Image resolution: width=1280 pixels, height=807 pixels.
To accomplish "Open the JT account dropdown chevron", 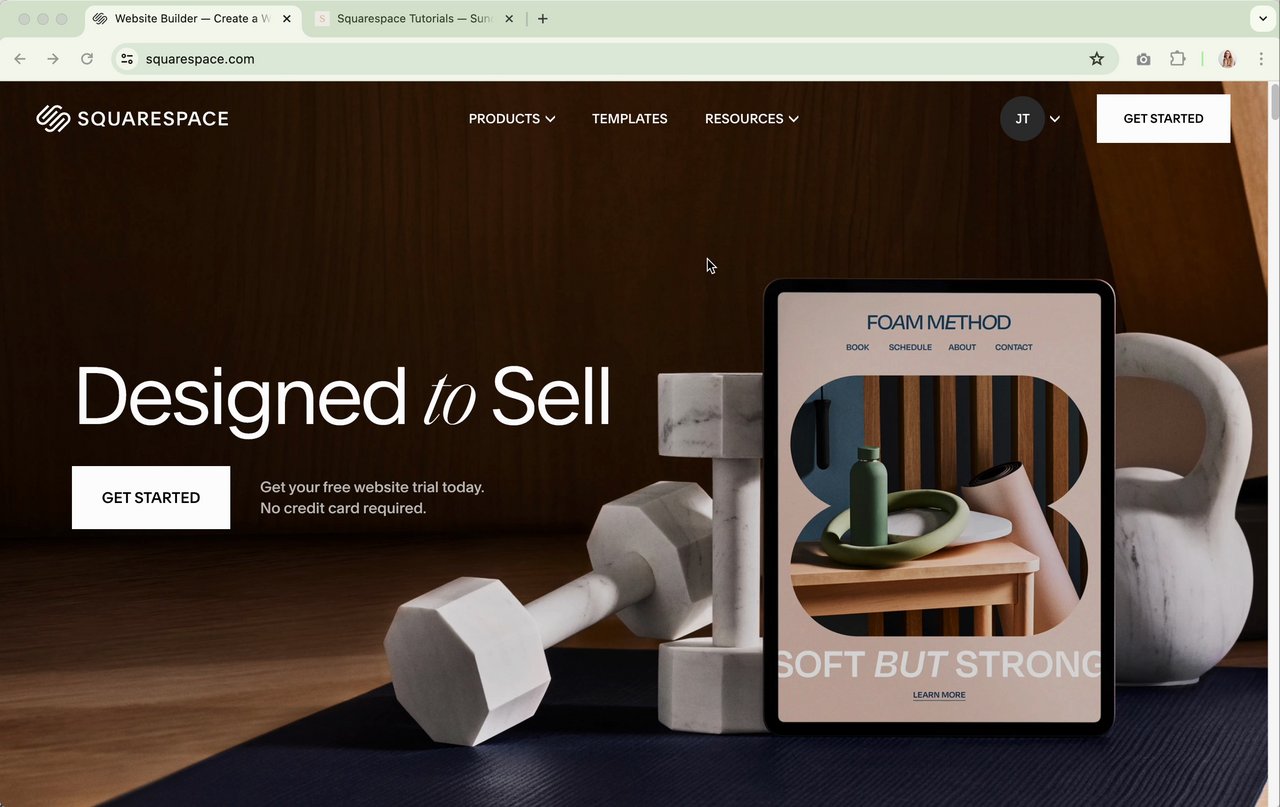I will 1055,119.
